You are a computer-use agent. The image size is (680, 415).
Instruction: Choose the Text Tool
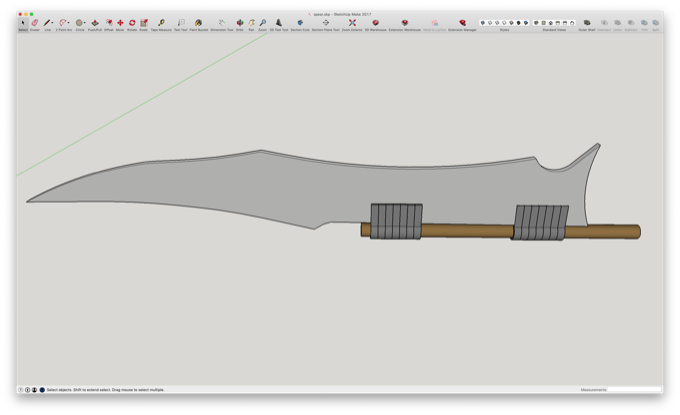click(181, 23)
